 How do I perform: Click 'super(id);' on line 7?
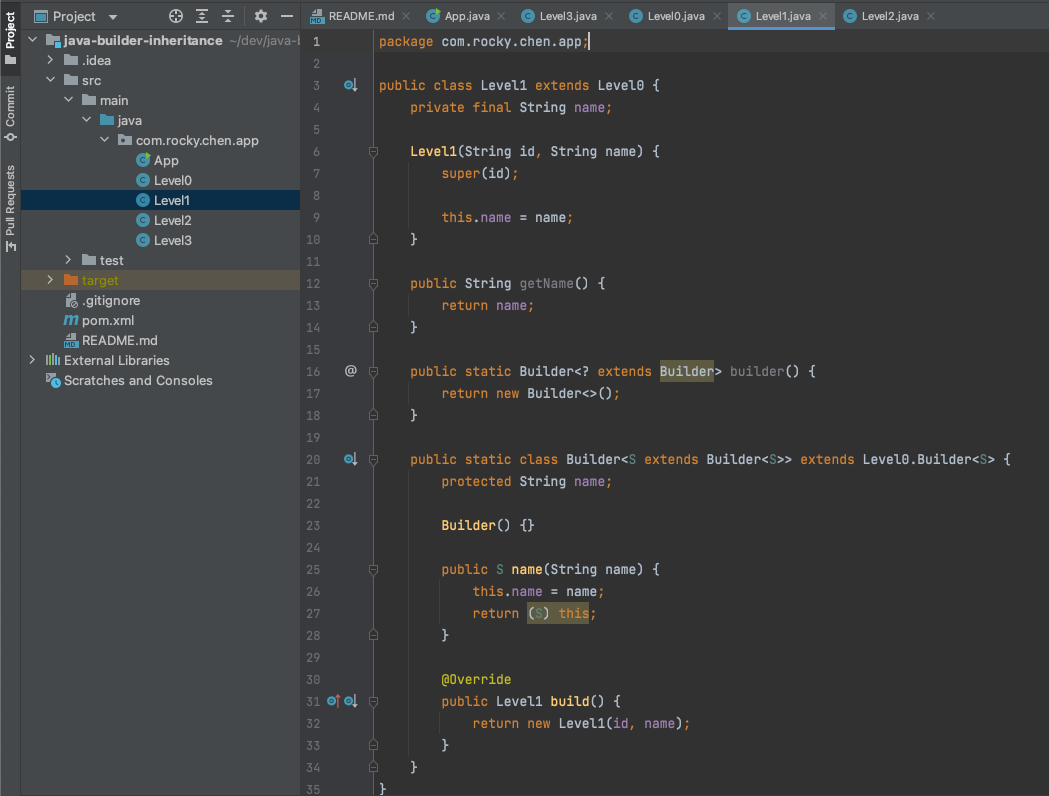point(480,173)
